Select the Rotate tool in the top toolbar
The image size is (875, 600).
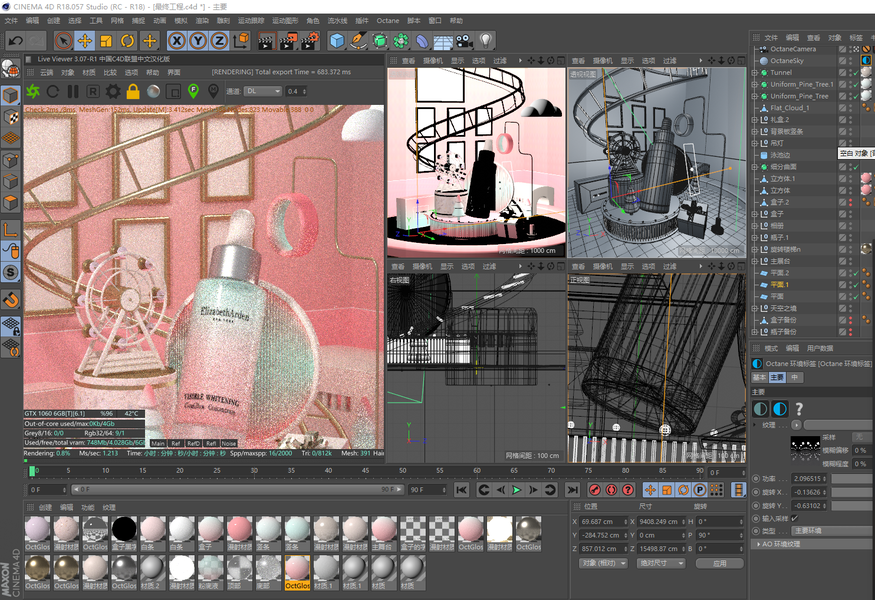[127, 41]
